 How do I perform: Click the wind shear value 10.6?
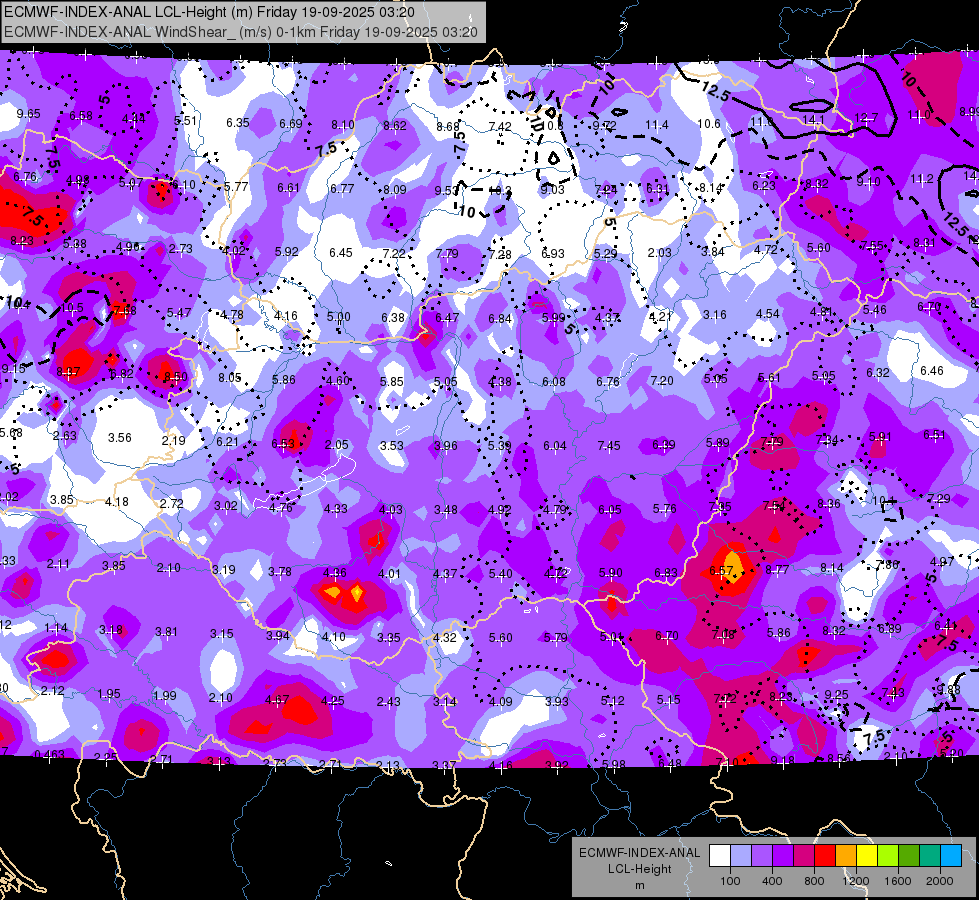click(709, 124)
